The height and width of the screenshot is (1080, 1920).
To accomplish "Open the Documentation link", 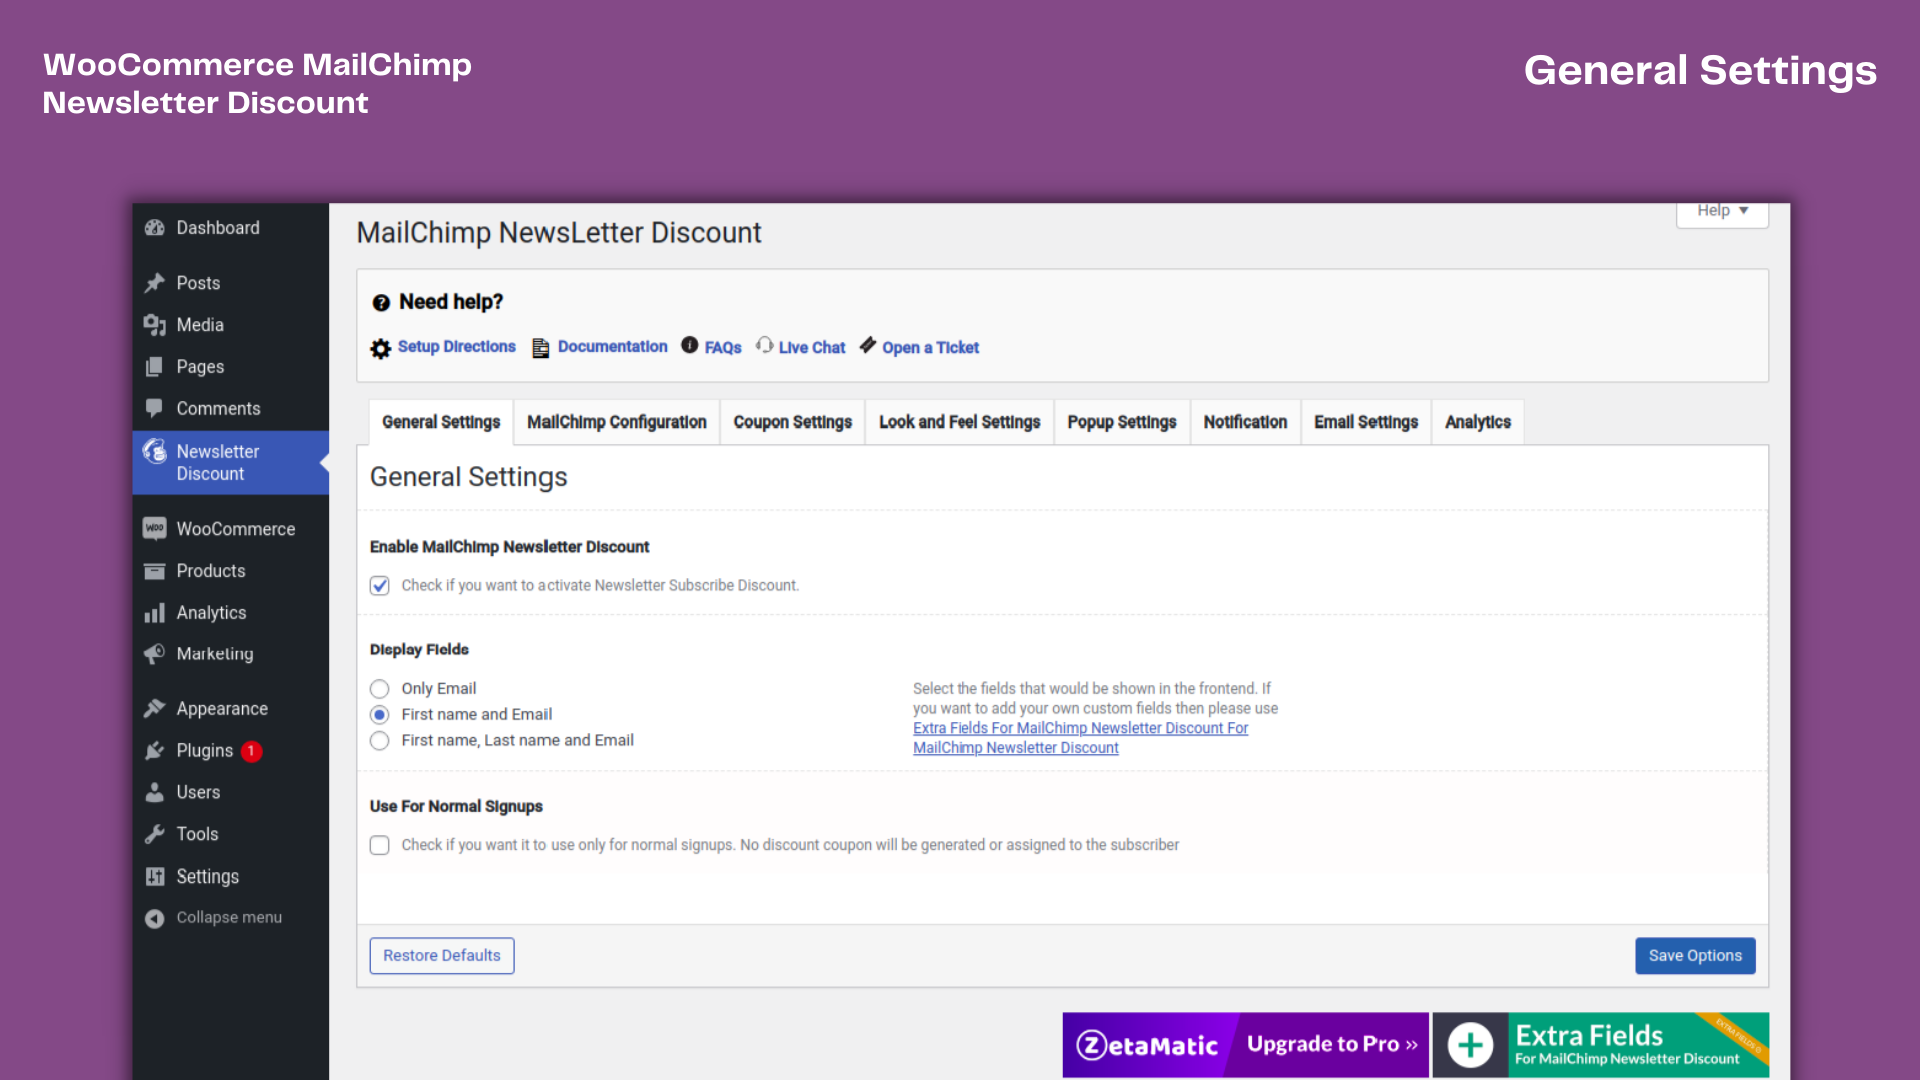I will pyautogui.click(x=613, y=347).
